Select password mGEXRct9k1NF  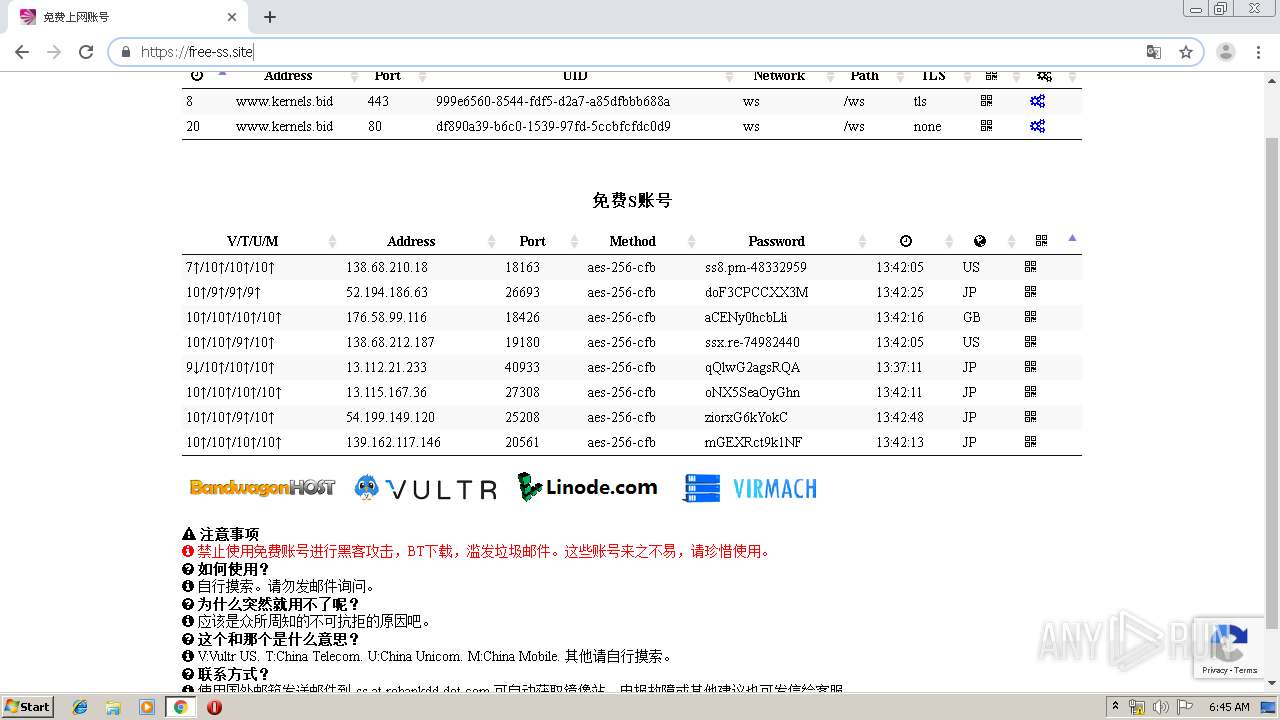[x=753, y=442]
